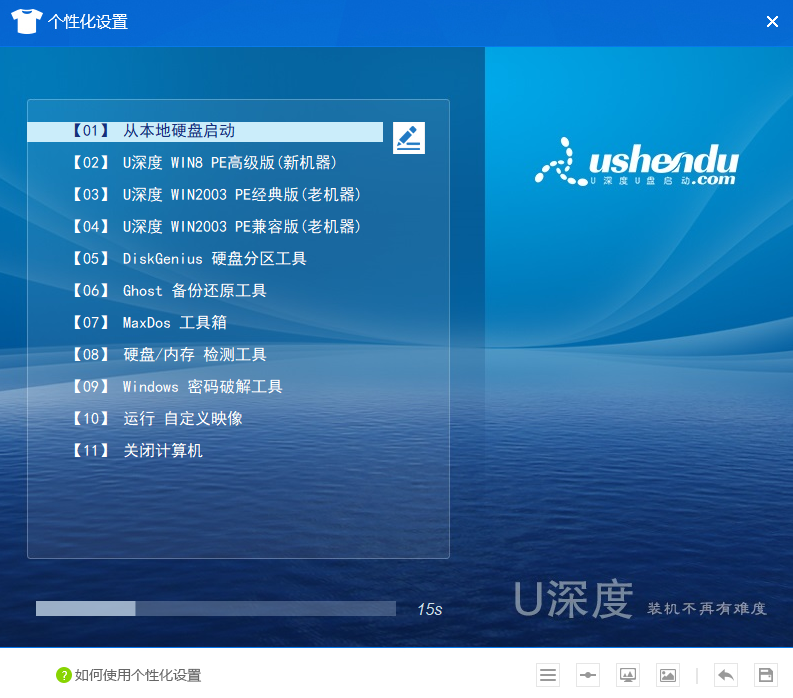Open the background image picture icon
The image size is (793, 698).
(668, 675)
